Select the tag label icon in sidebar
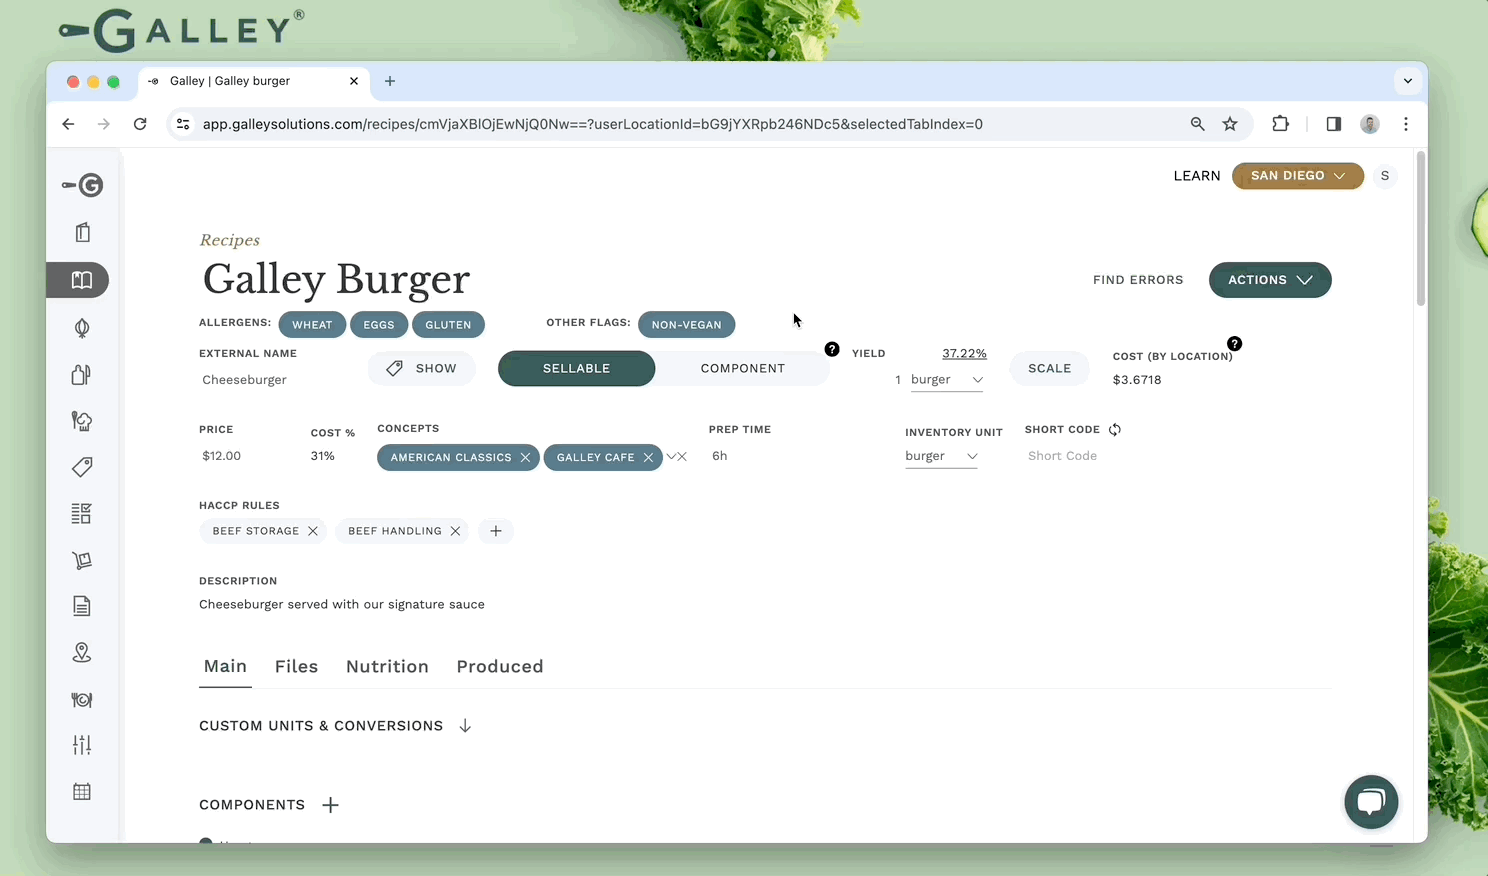The height and width of the screenshot is (876, 1488). tap(81, 467)
